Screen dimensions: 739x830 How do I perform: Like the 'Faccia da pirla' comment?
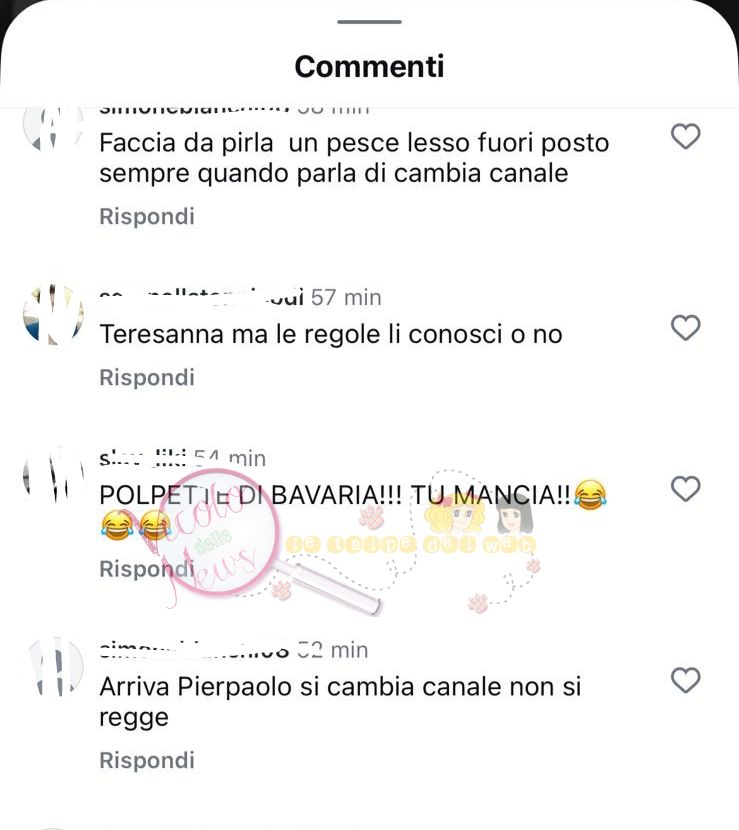point(686,137)
